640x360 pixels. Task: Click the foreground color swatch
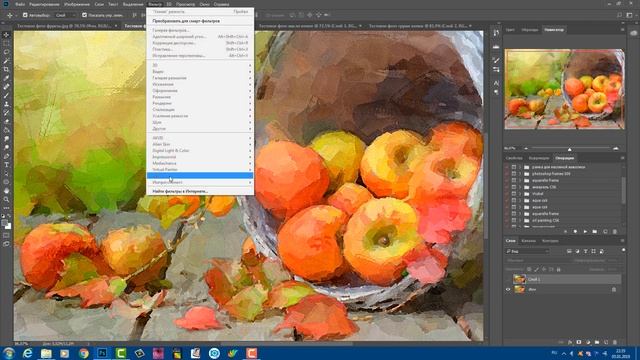tap(4, 223)
